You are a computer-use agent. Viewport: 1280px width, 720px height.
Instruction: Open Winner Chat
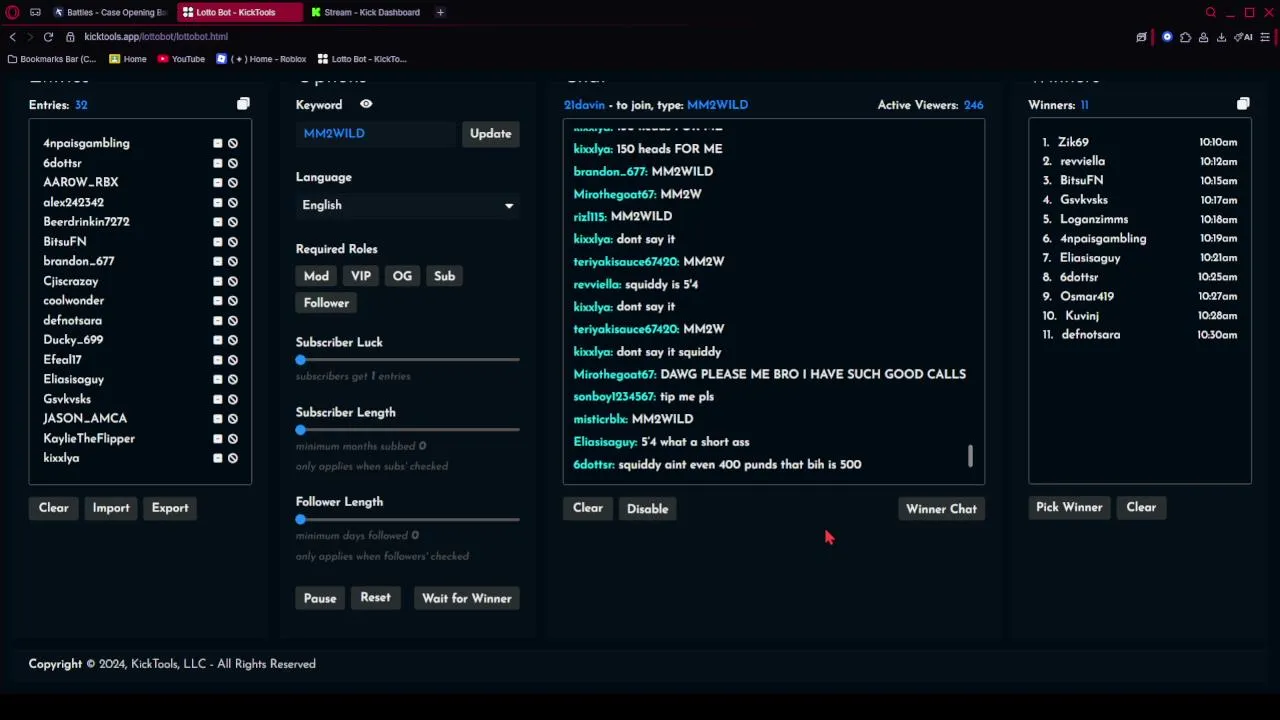point(941,509)
